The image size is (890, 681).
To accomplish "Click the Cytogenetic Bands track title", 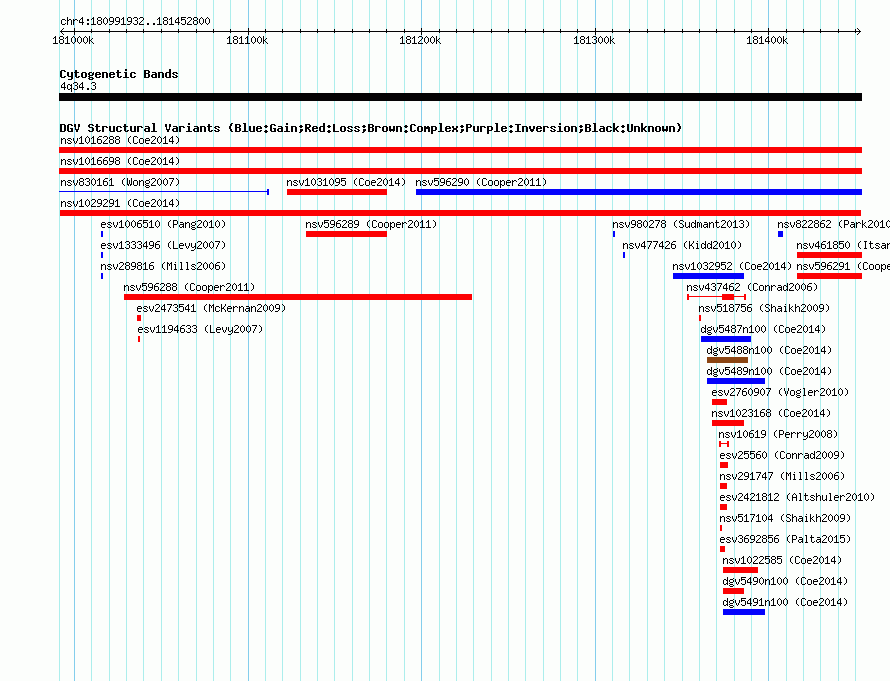I will tap(119, 74).
